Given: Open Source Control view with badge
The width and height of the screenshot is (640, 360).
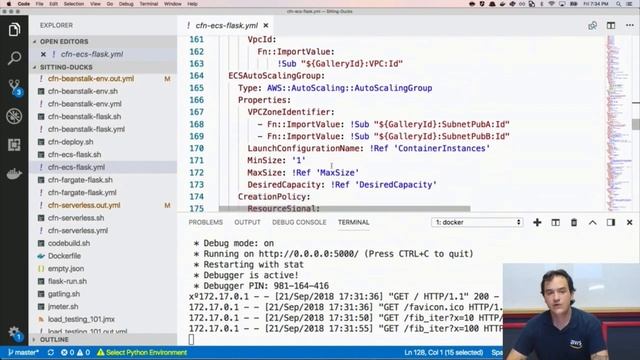Looking at the screenshot, I should pos(14,87).
